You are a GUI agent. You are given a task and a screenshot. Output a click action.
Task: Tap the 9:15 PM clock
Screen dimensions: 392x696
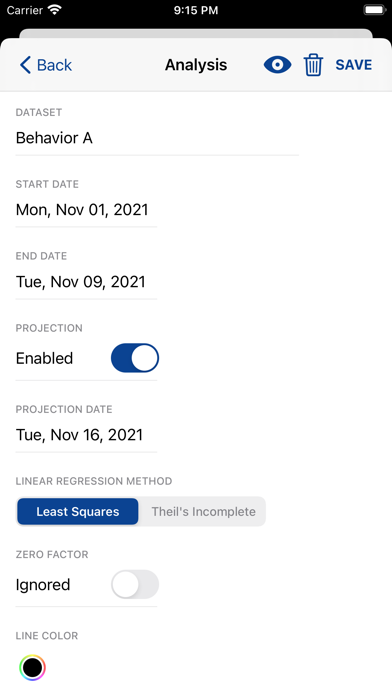[x=196, y=10]
